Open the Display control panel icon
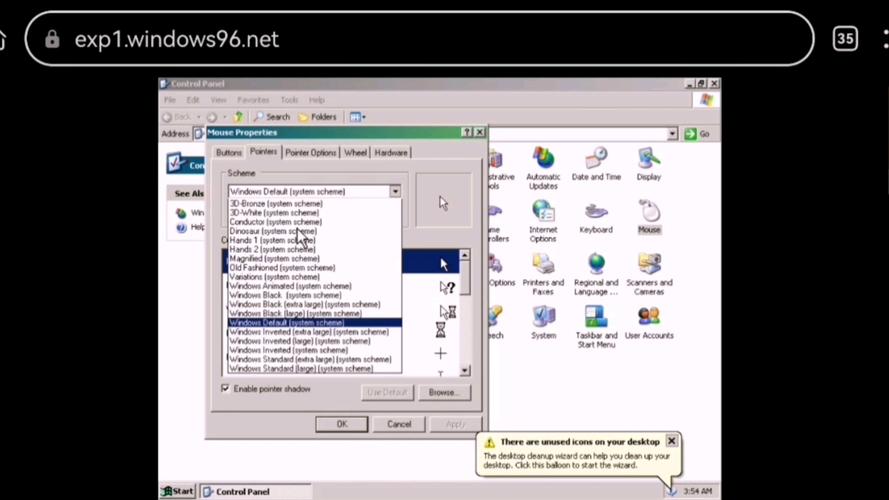 coord(649,164)
